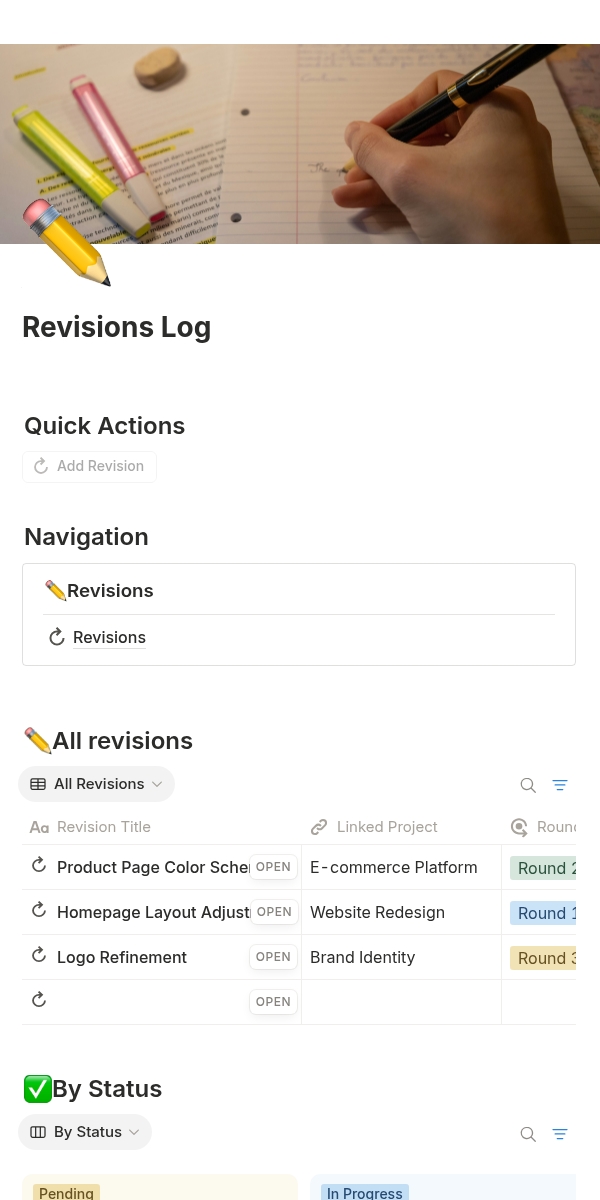
Task: Search within the All revisions table
Action: 528,786
